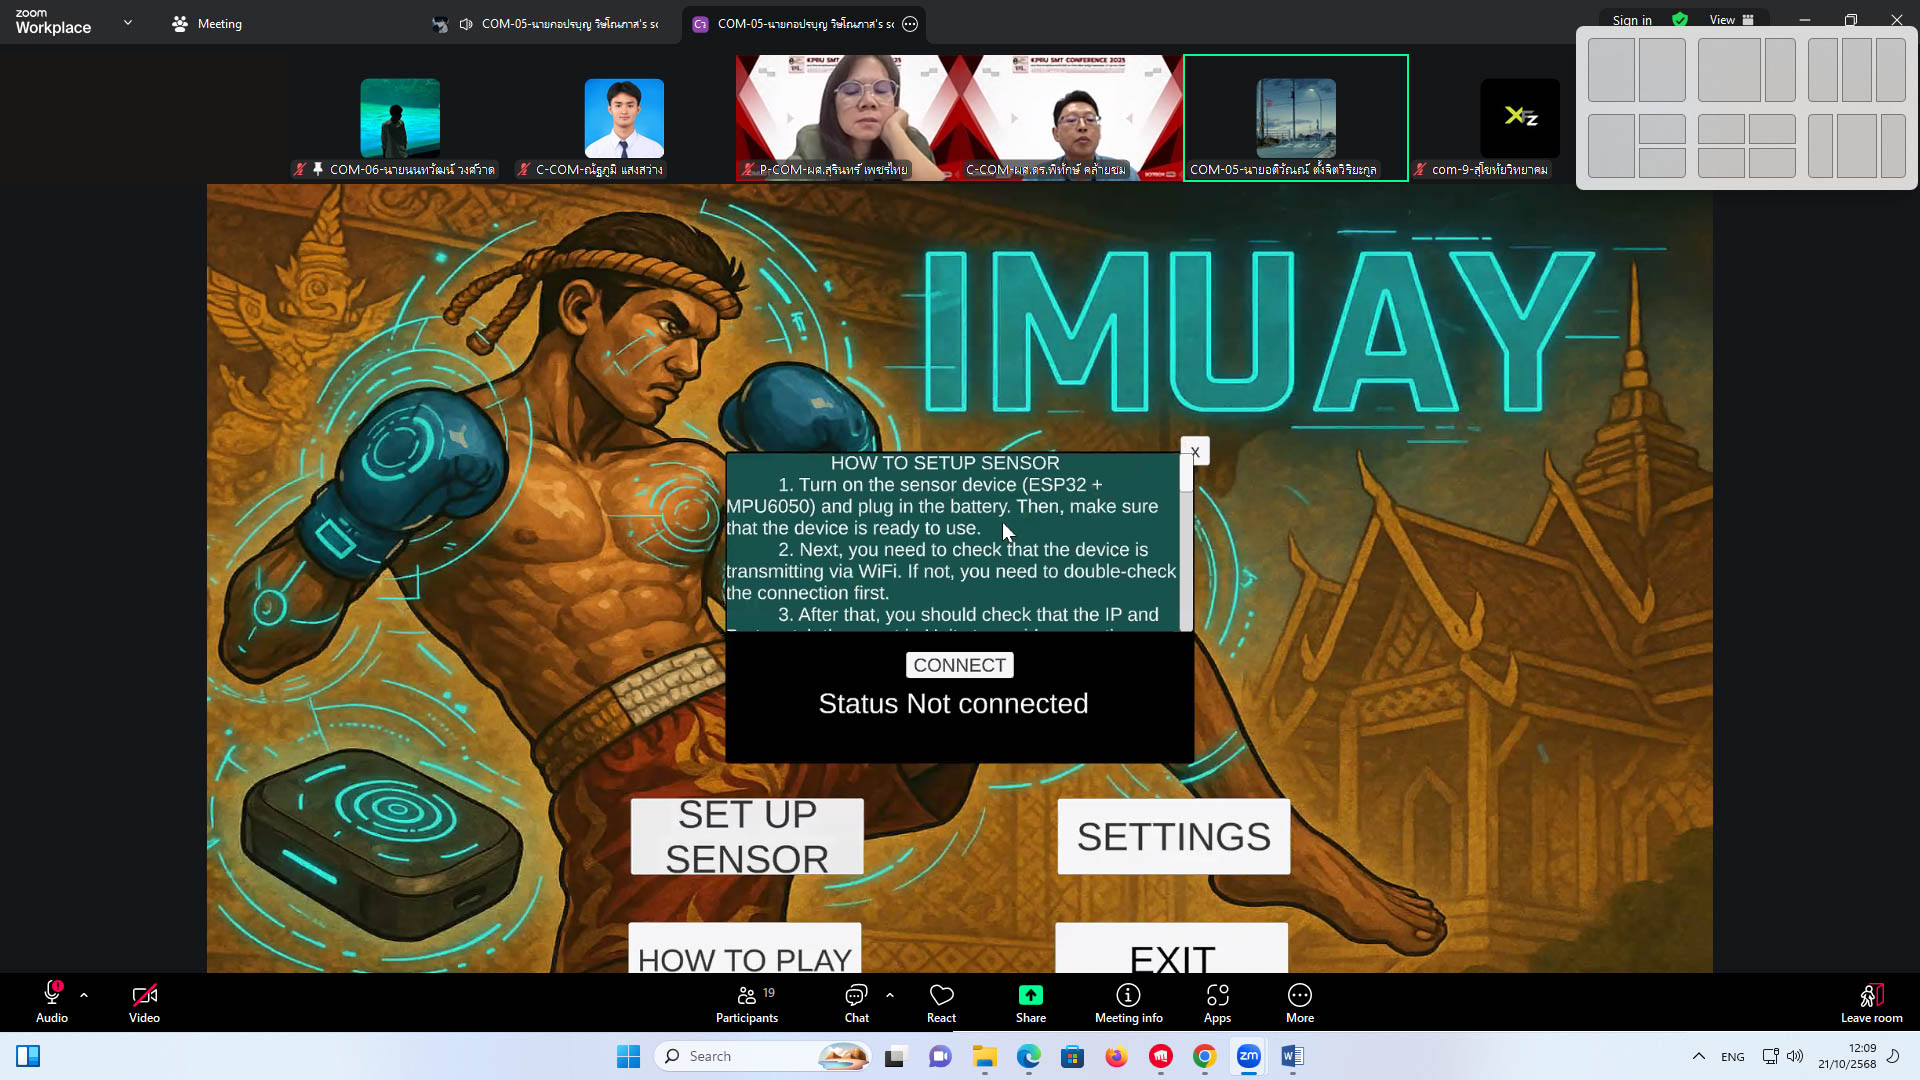Open the Participants panel icon
The width and height of the screenshot is (1920, 1080).
(746, 996)
